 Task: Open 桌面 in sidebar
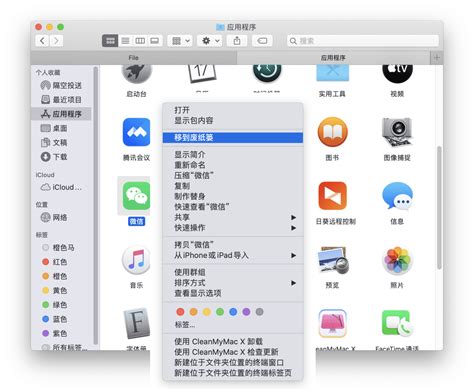pyautogui.click(x=61, y=128)
